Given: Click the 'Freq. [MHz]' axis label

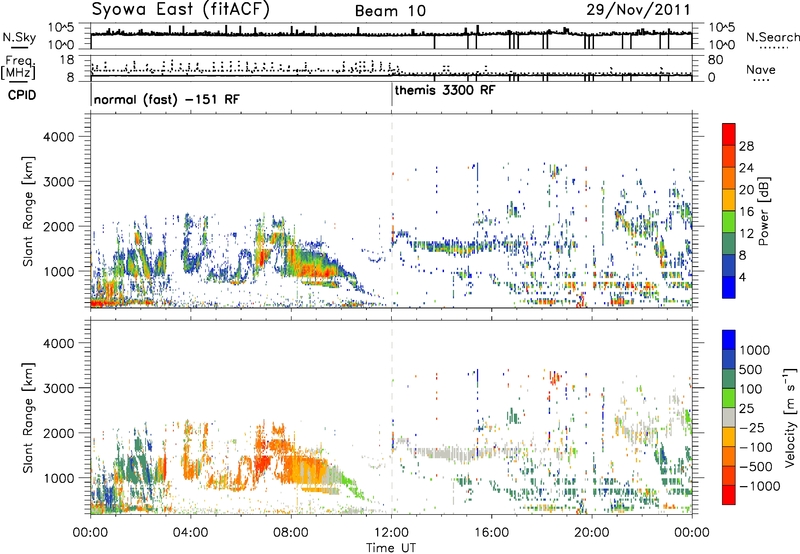Looking at the screenshot, I should point(18,67).
